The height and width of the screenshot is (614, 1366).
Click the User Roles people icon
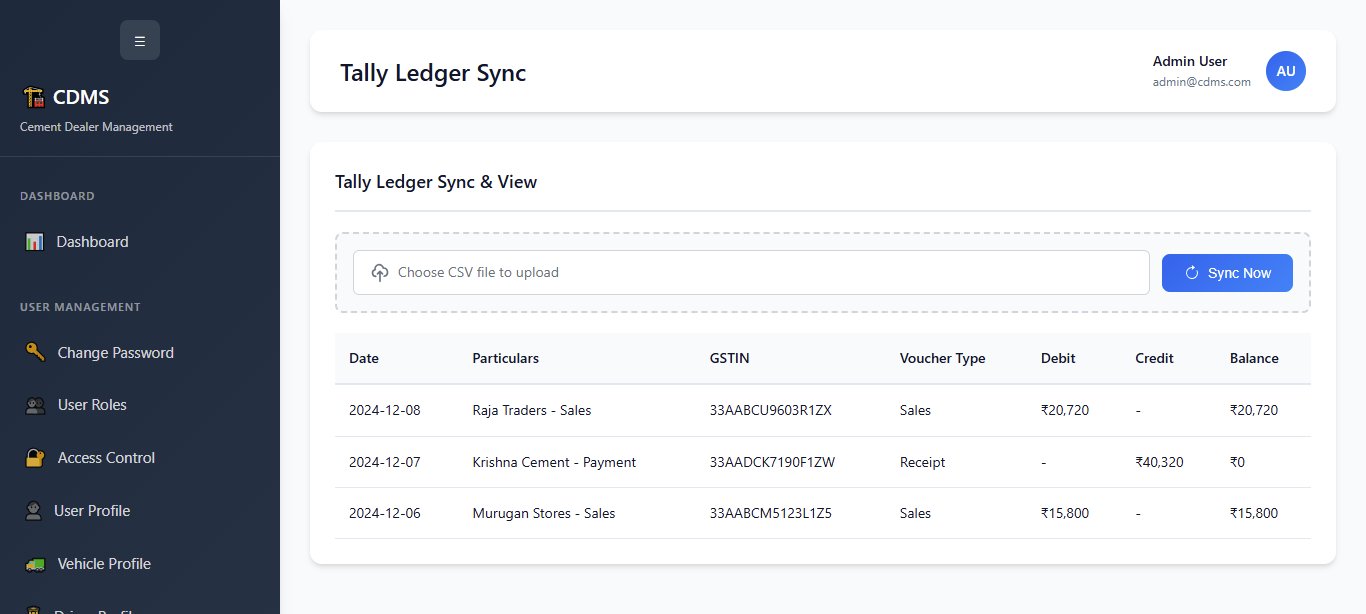[x=34, y=405]
